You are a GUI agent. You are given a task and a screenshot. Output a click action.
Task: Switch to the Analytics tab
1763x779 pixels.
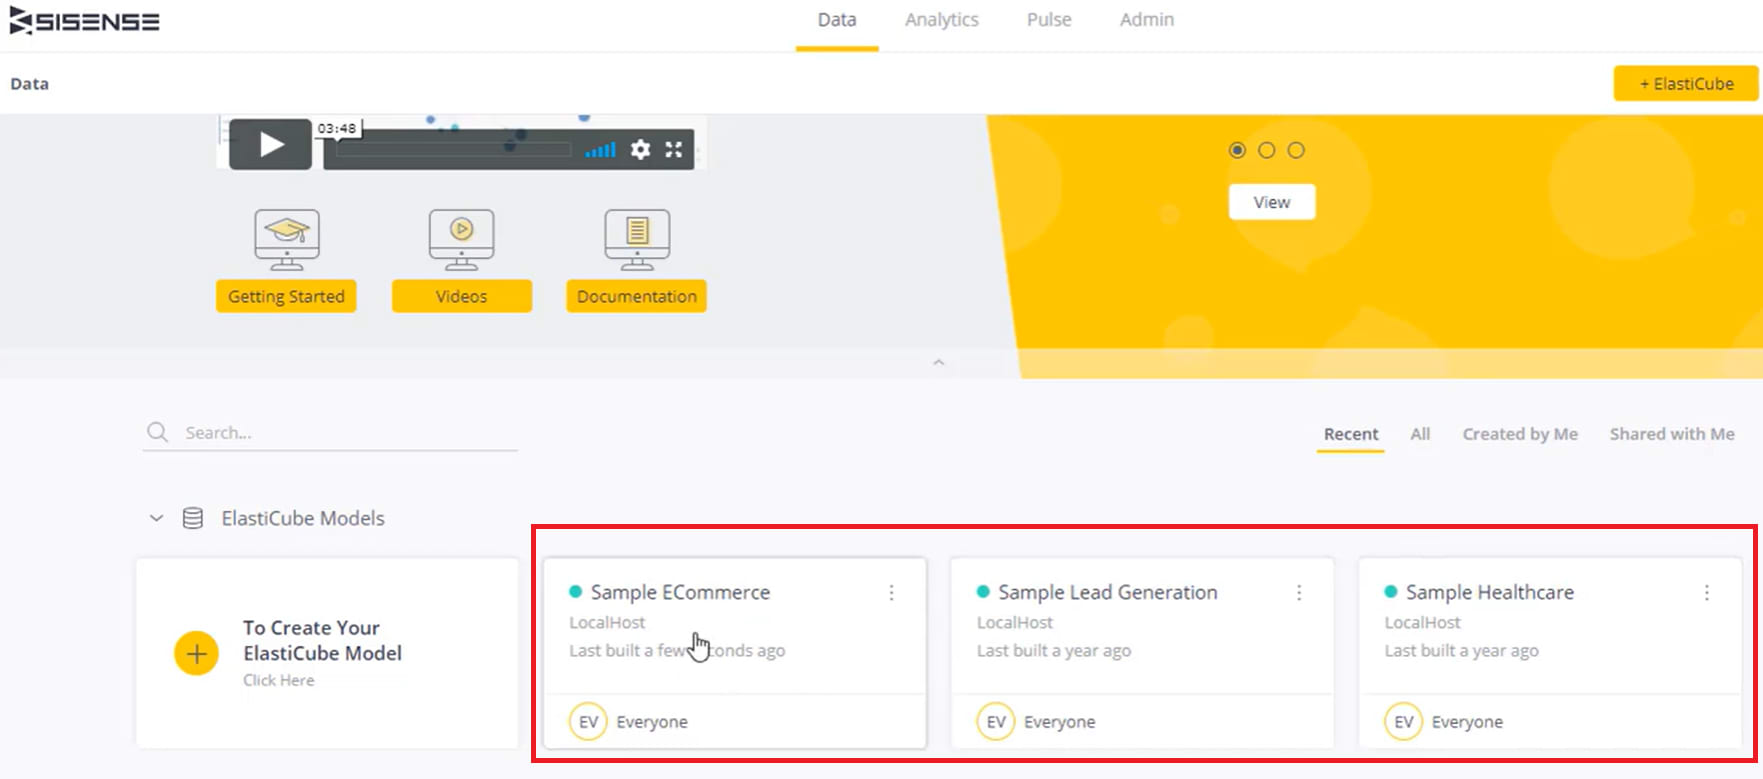[x=942, y=20]
